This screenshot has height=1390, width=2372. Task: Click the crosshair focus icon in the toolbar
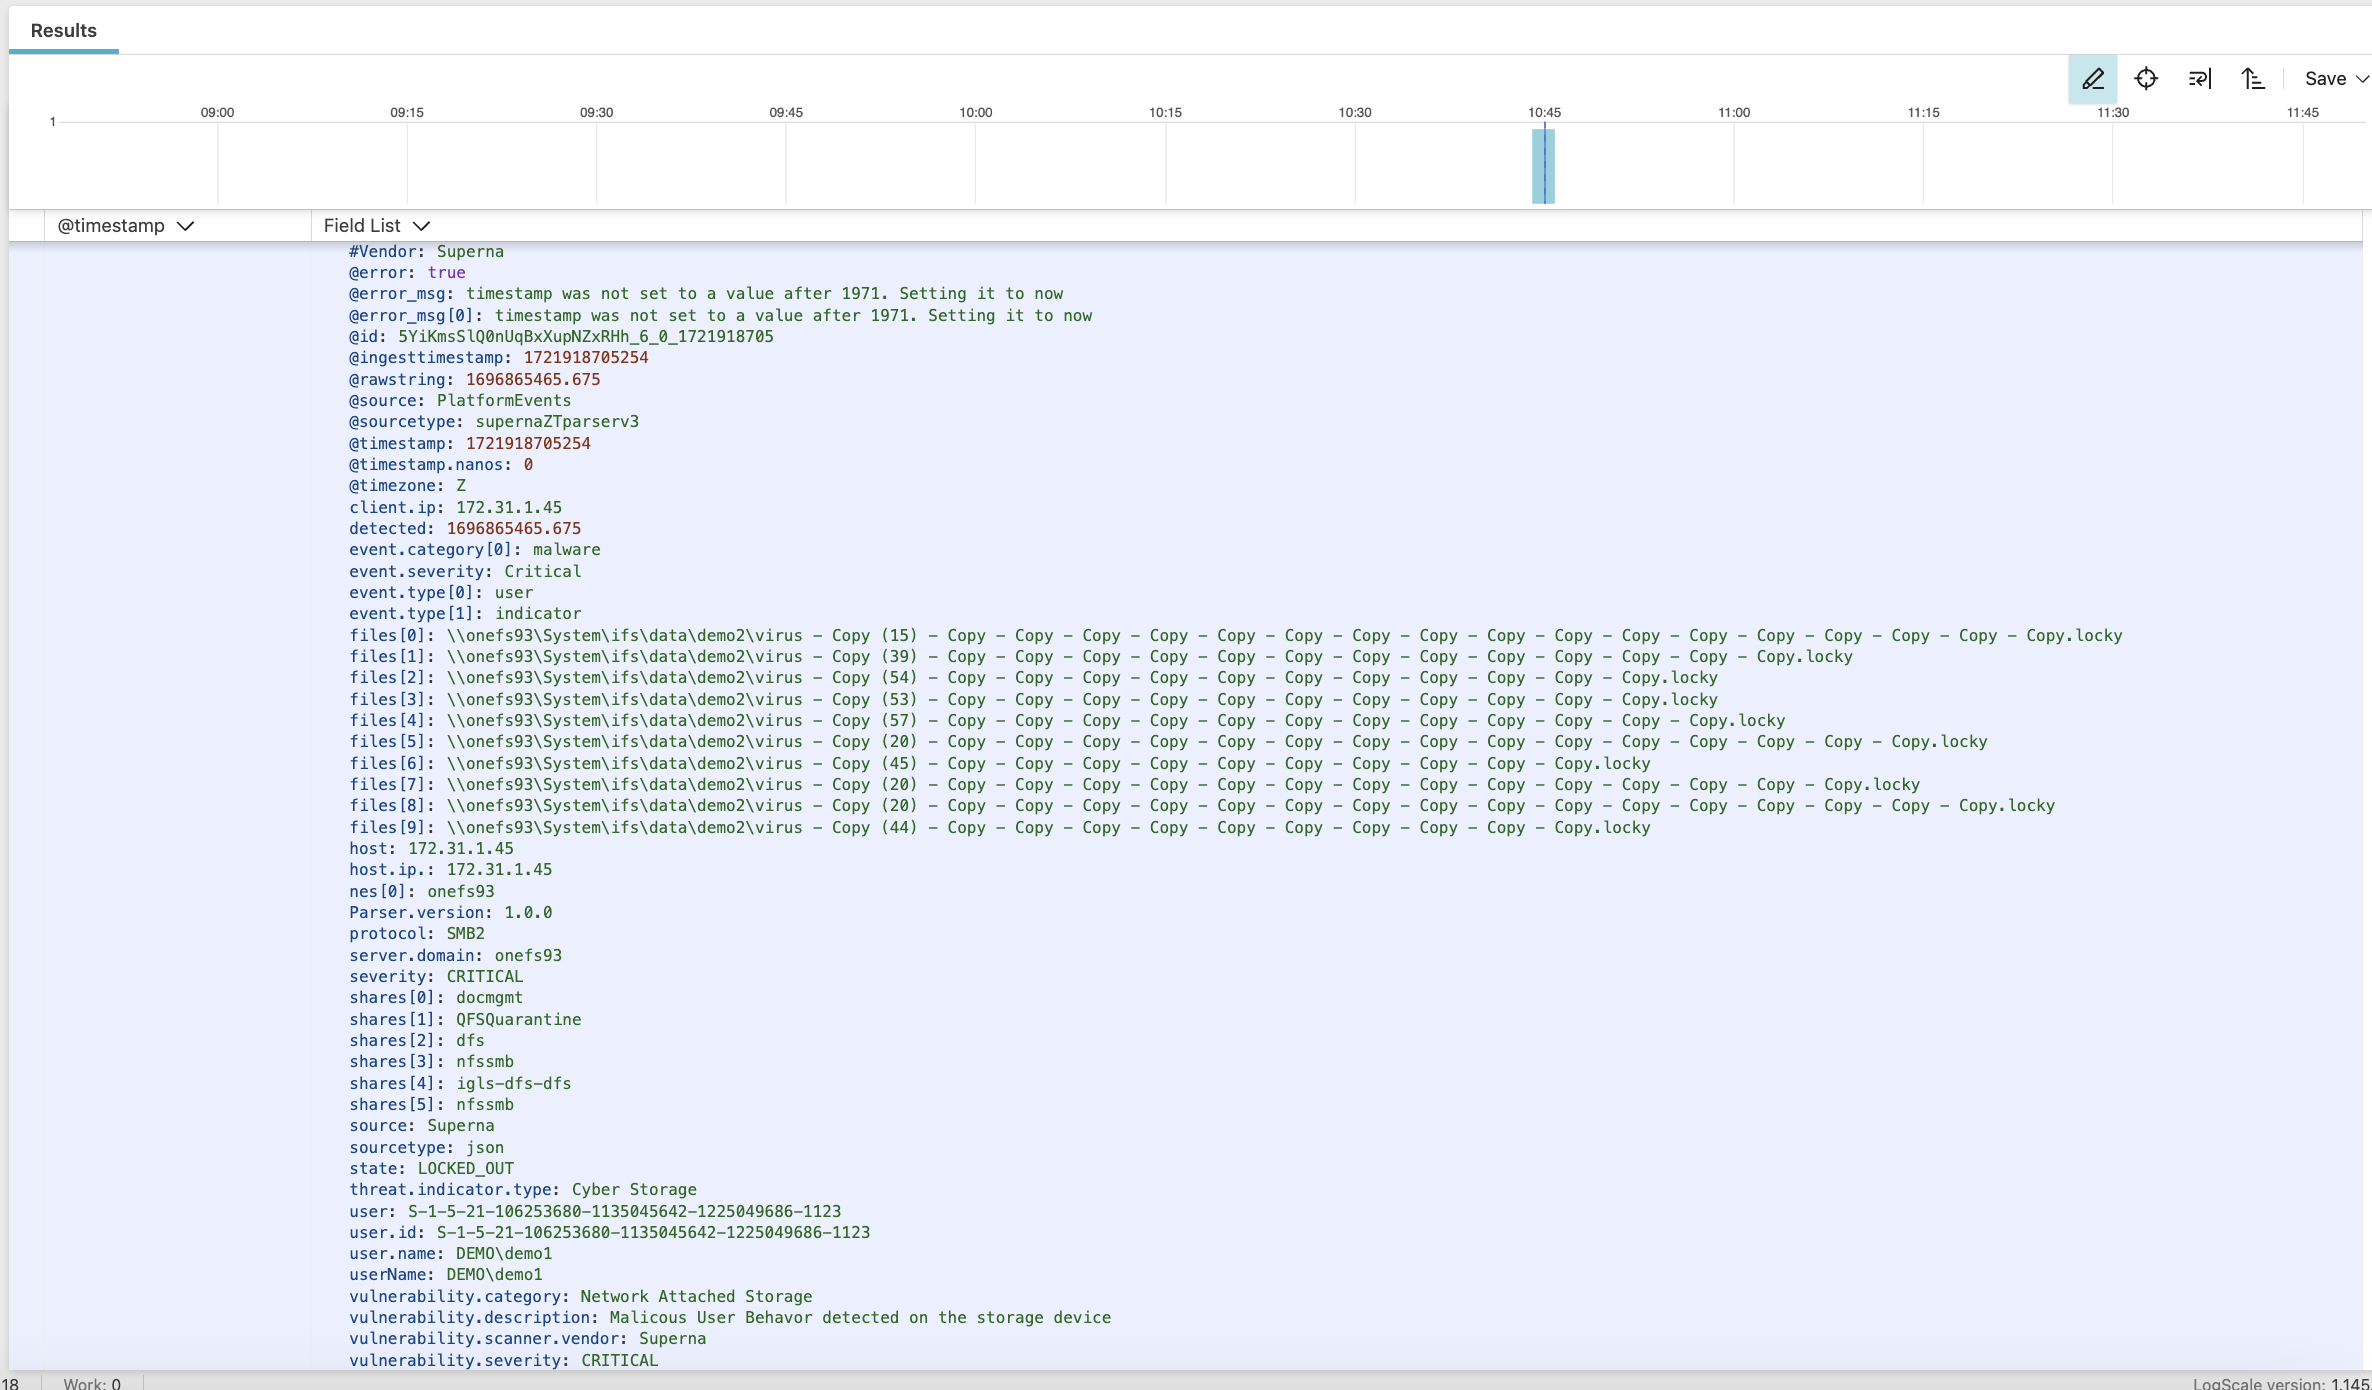[2147, 78]
